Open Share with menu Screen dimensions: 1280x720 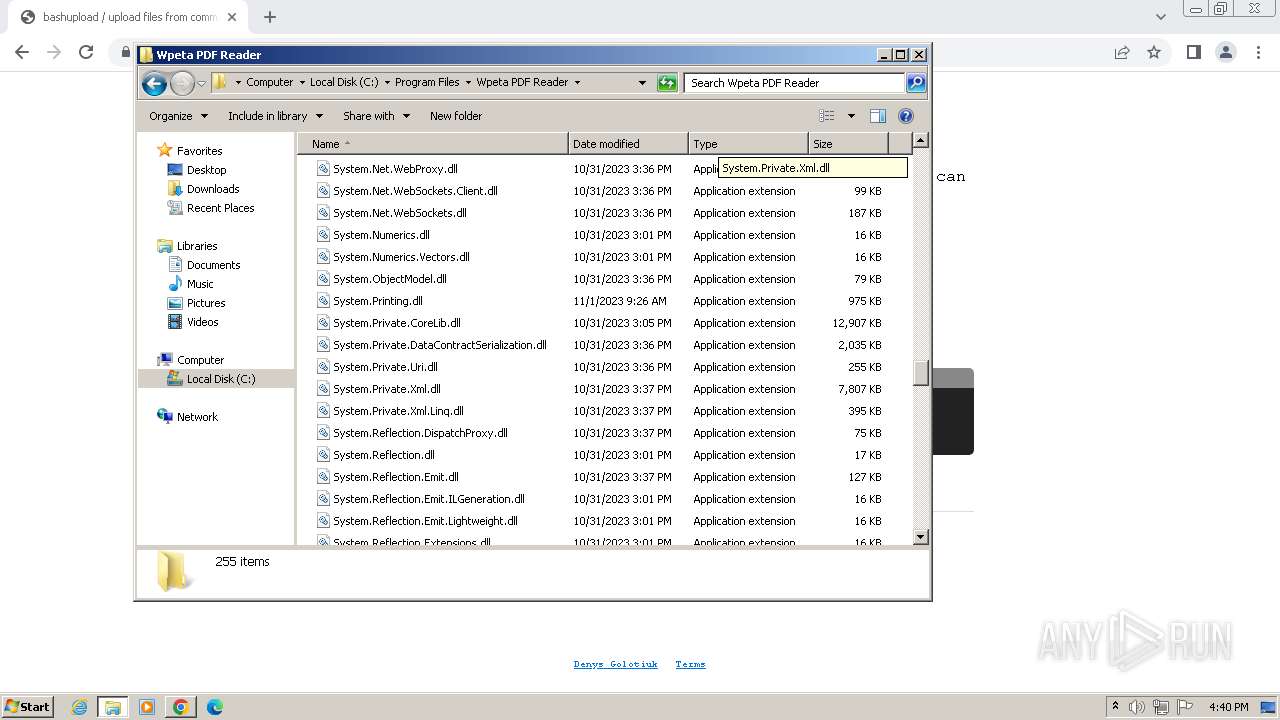pos(376,116)
